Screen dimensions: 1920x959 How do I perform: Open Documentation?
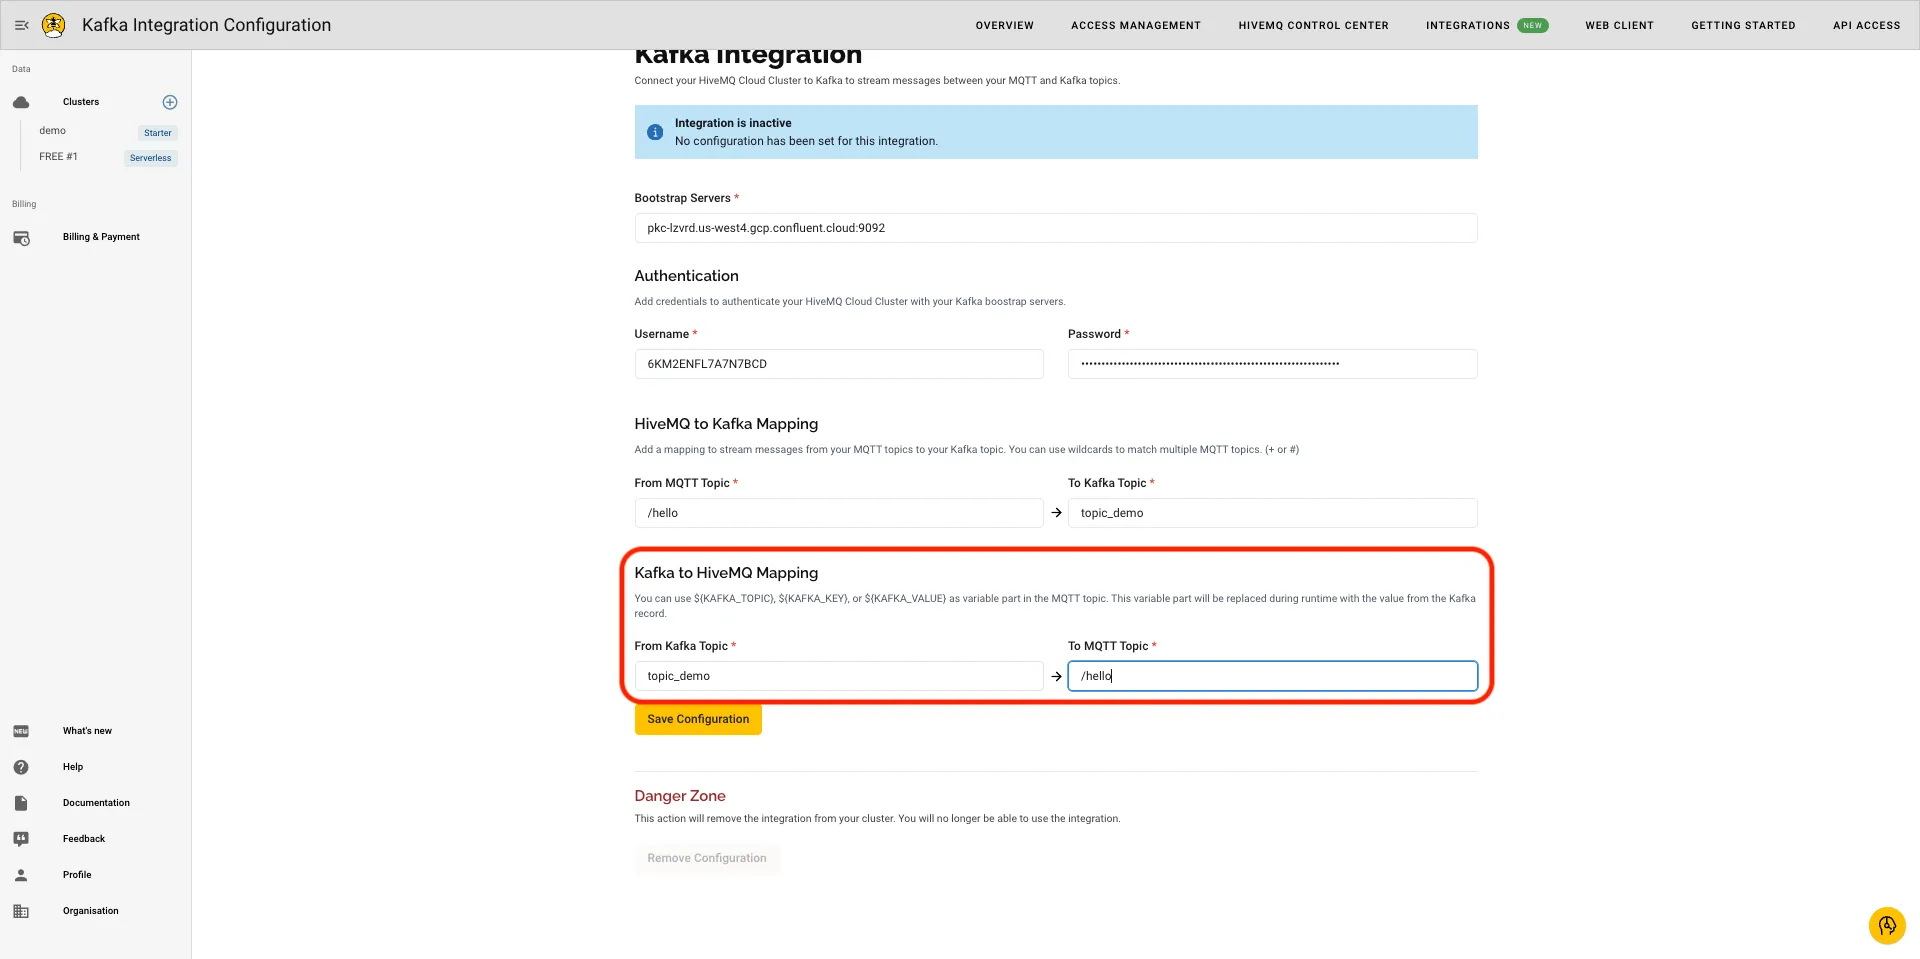click(x=96, y=803)
